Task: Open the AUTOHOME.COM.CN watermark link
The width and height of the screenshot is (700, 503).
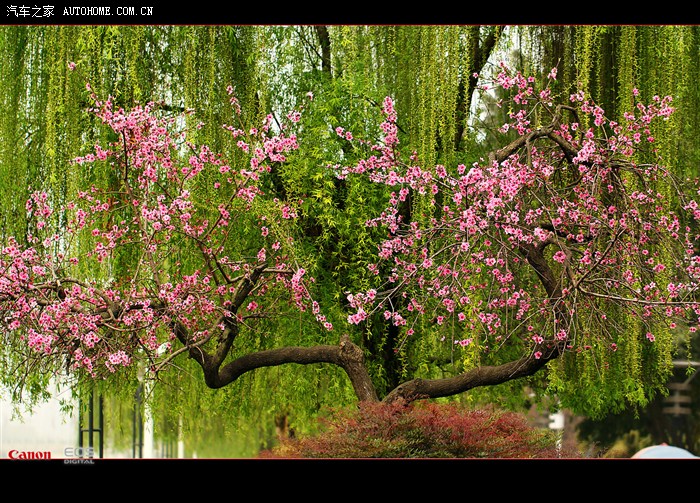Action: click(108, 11)
